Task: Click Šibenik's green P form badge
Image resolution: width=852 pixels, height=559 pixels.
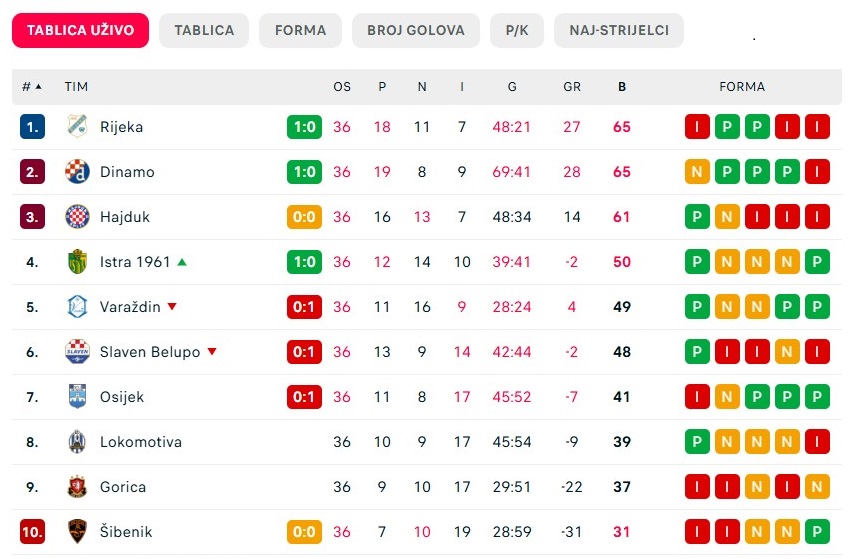Action: pyautogui.click(x=817, y=531)
